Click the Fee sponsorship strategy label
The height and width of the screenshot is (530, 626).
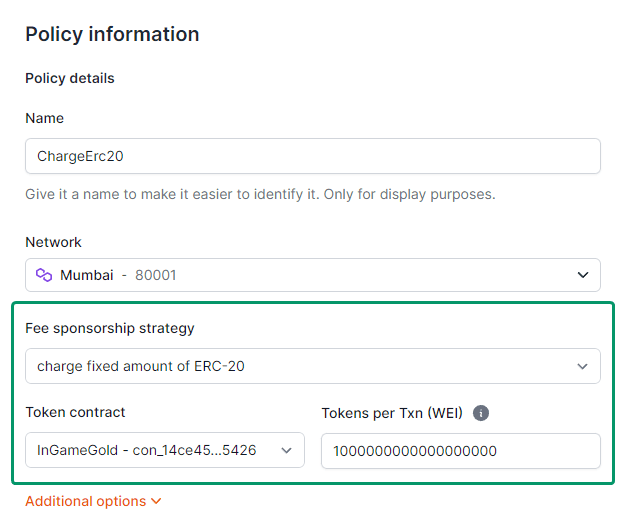coord(110,328)
